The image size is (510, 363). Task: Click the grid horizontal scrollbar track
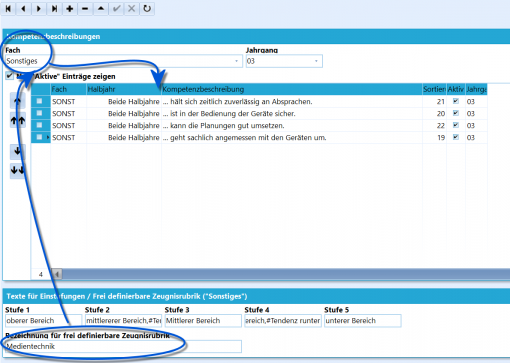tap(286, 274)
